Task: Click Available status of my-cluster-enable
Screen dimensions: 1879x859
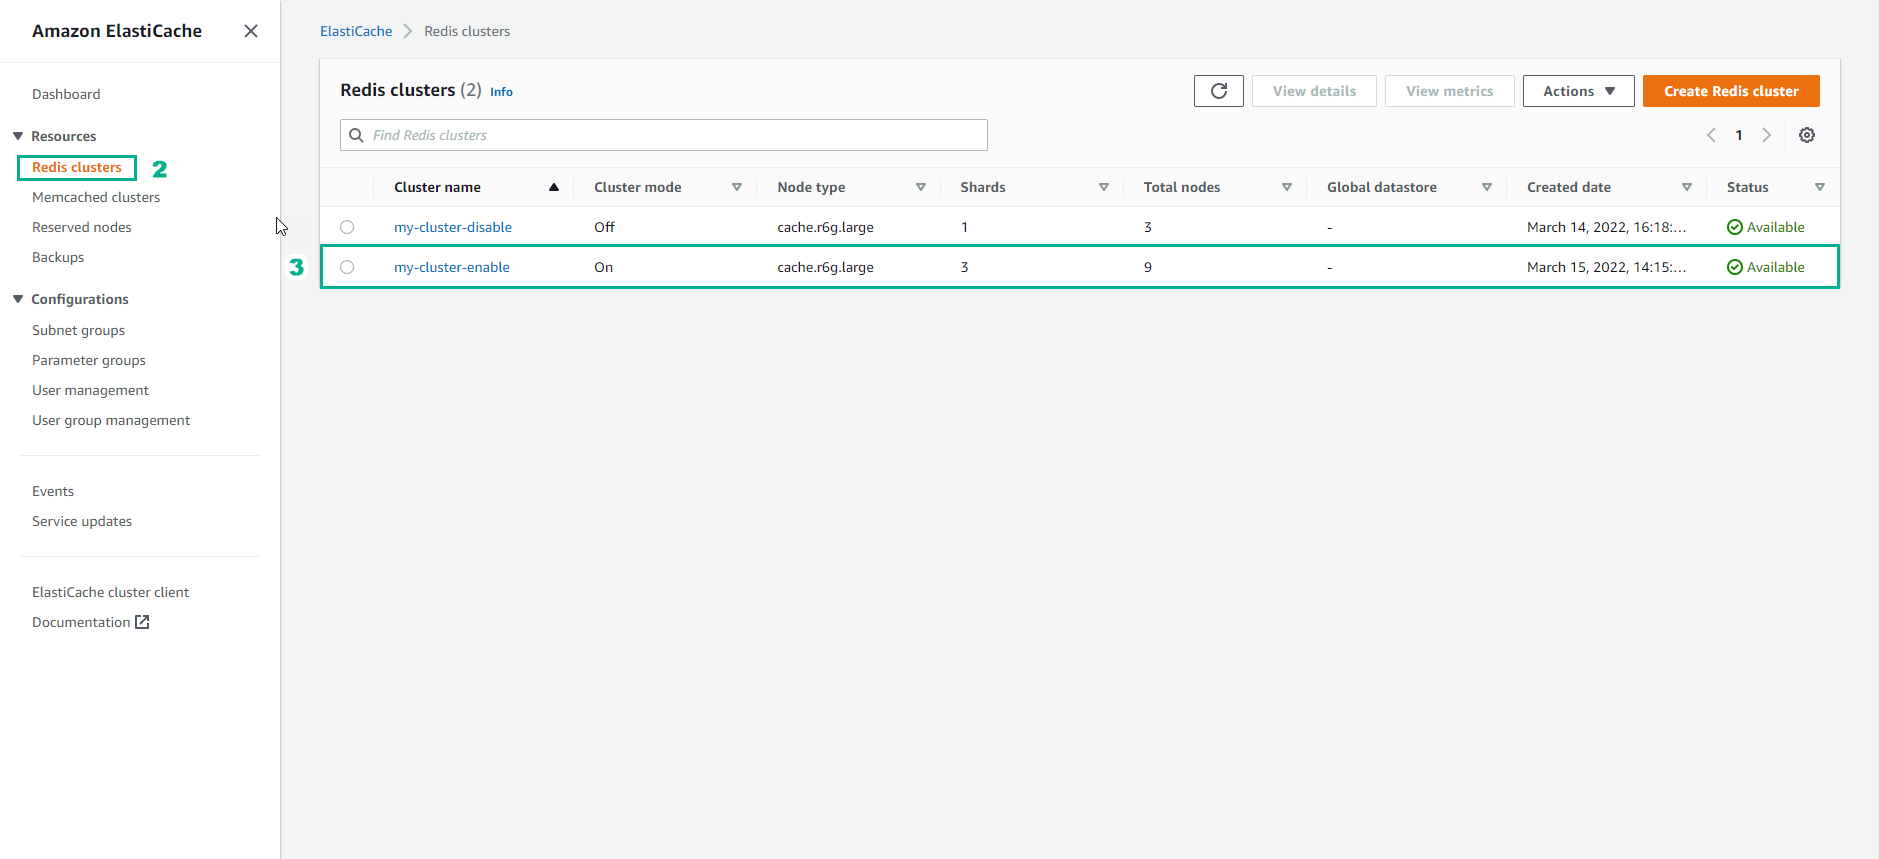Action: 1766,267
